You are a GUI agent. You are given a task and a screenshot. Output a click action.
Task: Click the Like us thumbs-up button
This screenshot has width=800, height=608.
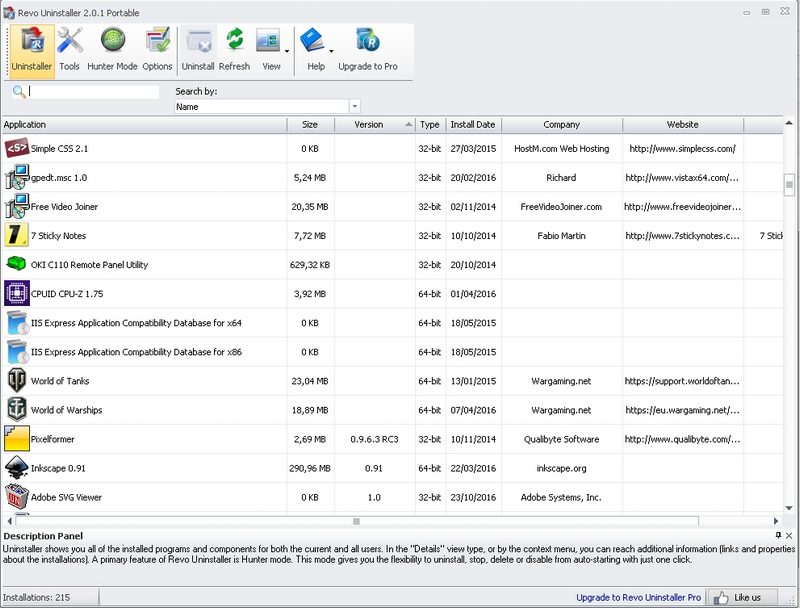(x=743, y=597)
